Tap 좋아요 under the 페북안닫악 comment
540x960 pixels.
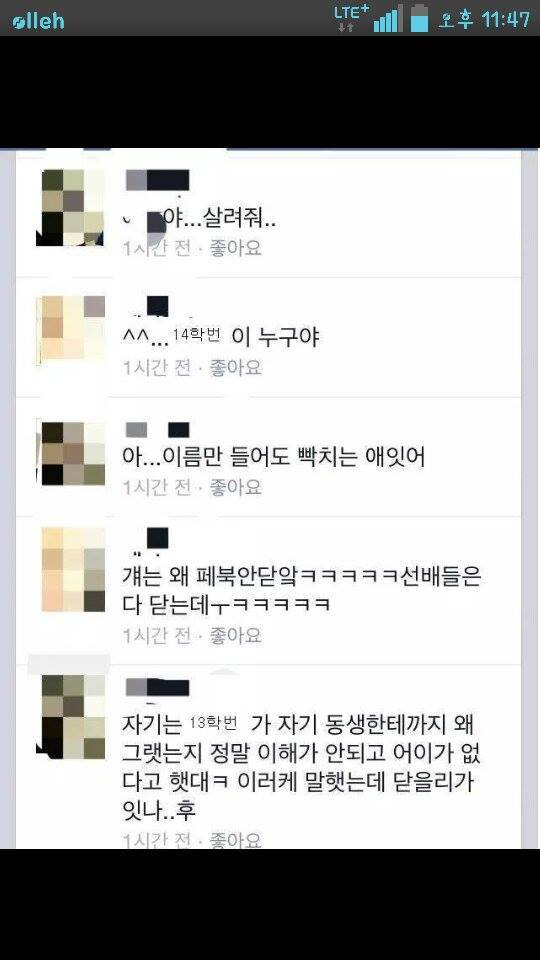coord(235,636)
